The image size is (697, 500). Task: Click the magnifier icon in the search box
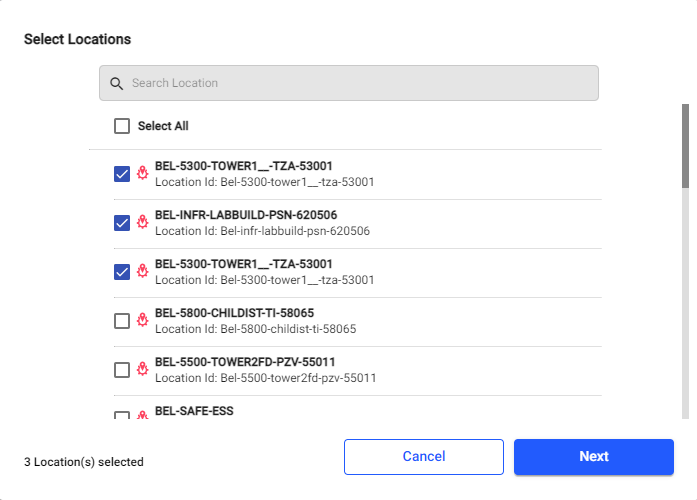pyautogui.click(x=116, y=83)
